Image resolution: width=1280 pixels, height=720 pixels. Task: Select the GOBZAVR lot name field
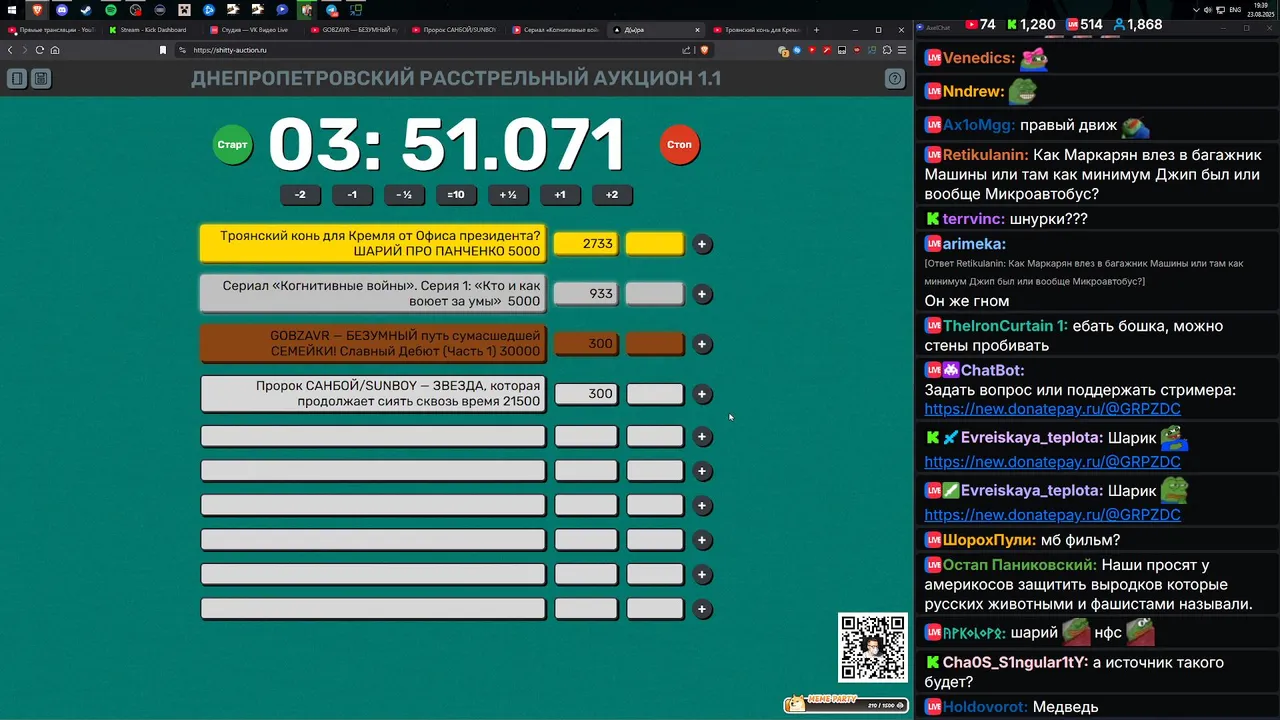point(373,344)
